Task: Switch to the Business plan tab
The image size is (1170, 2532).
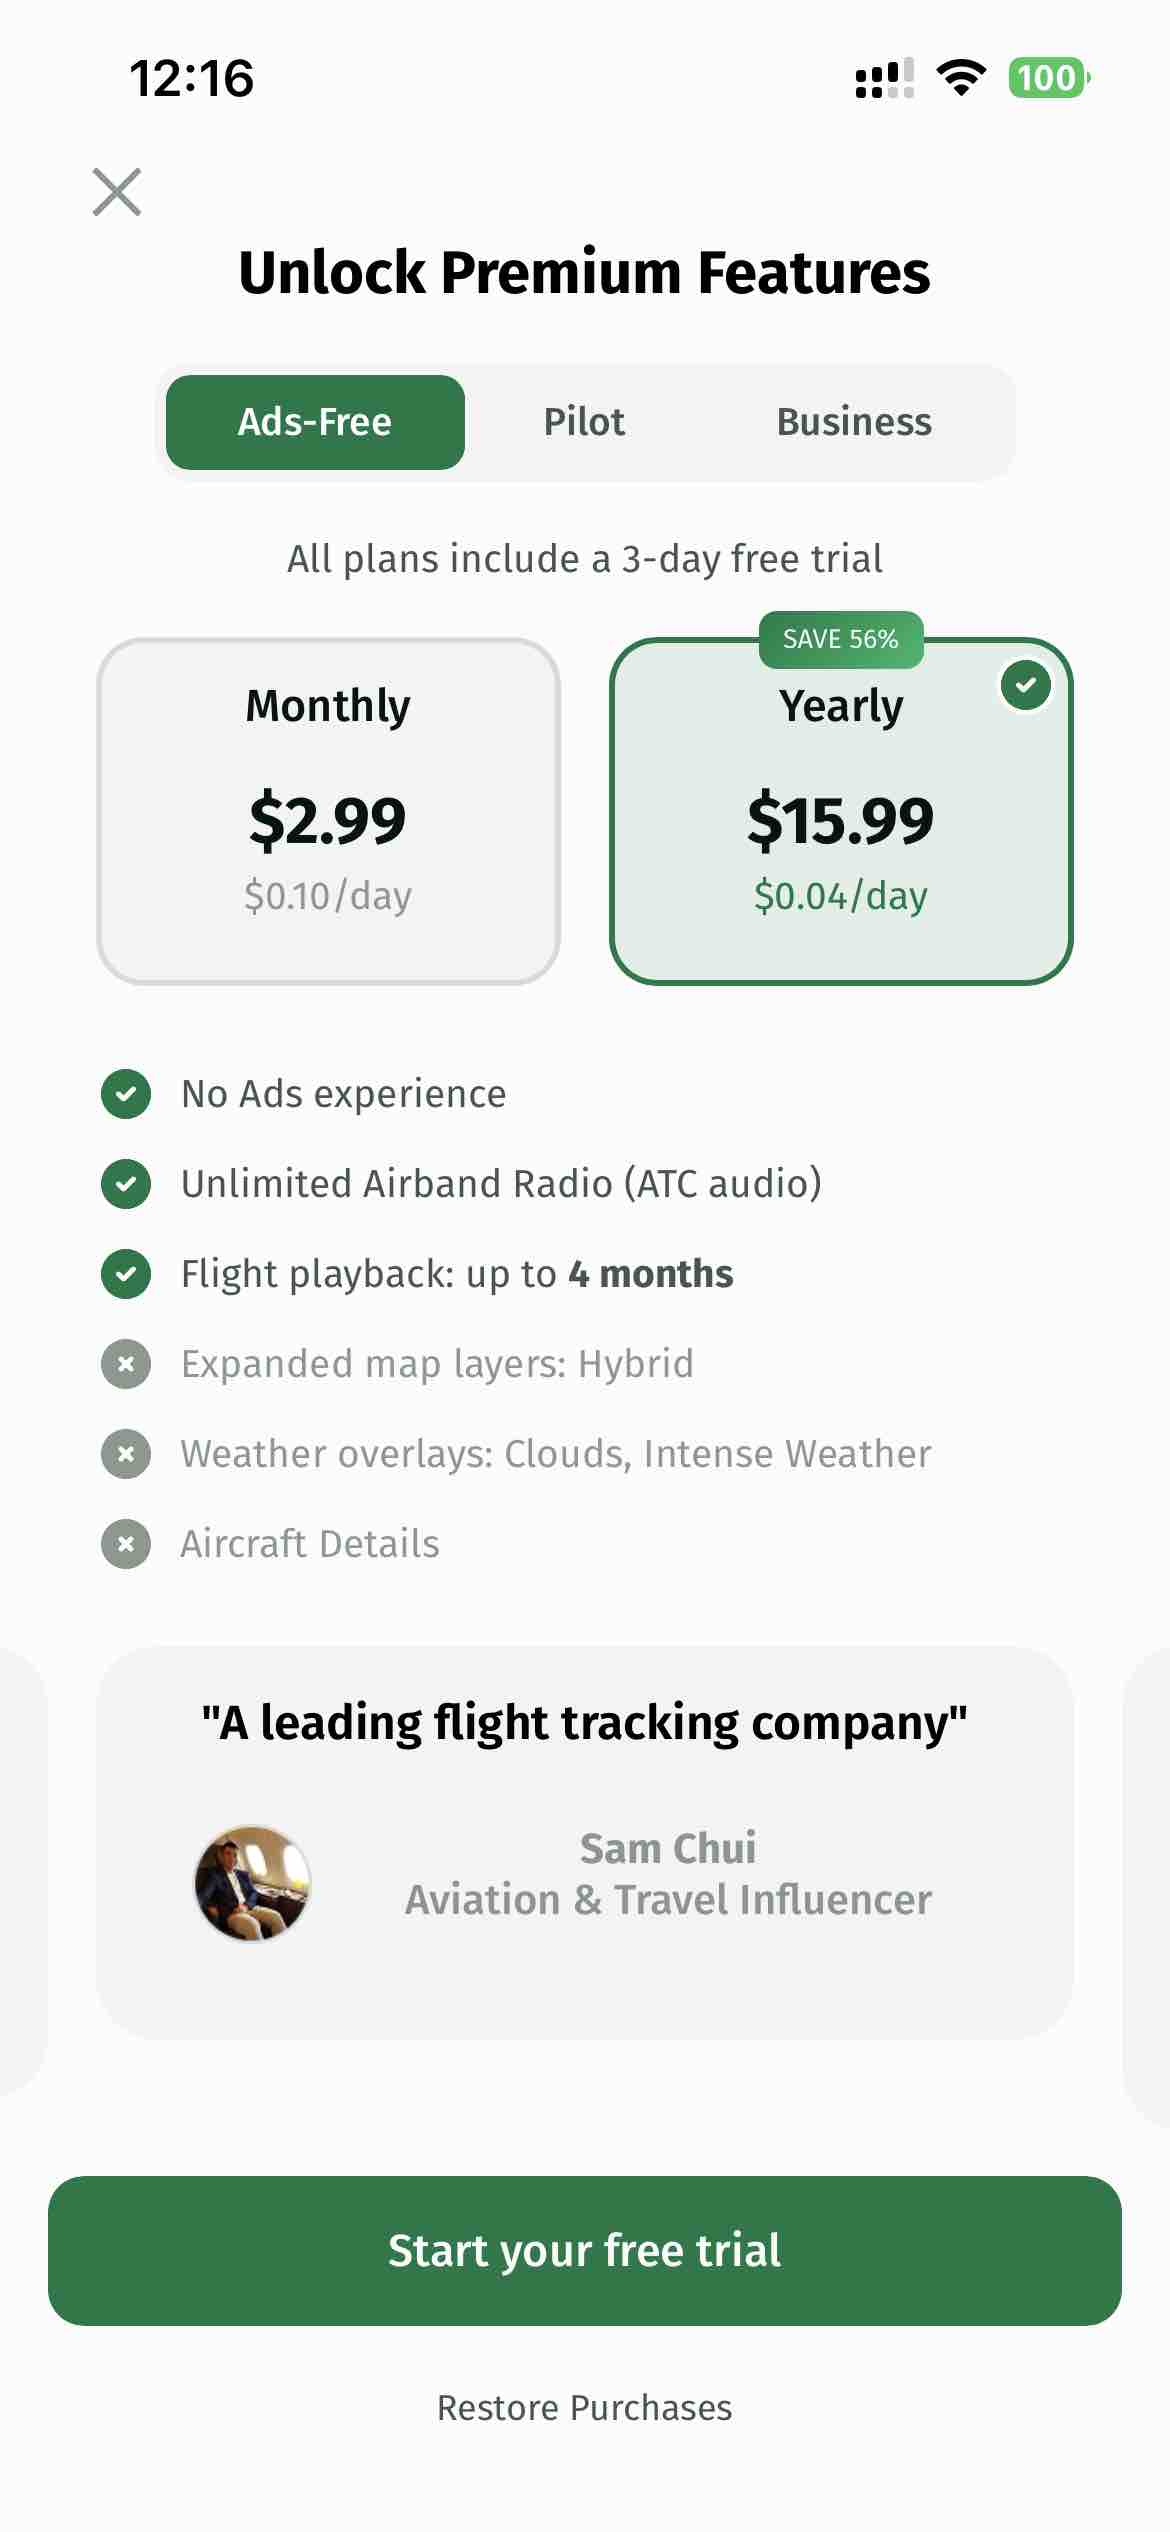Action: pos(854,421)
